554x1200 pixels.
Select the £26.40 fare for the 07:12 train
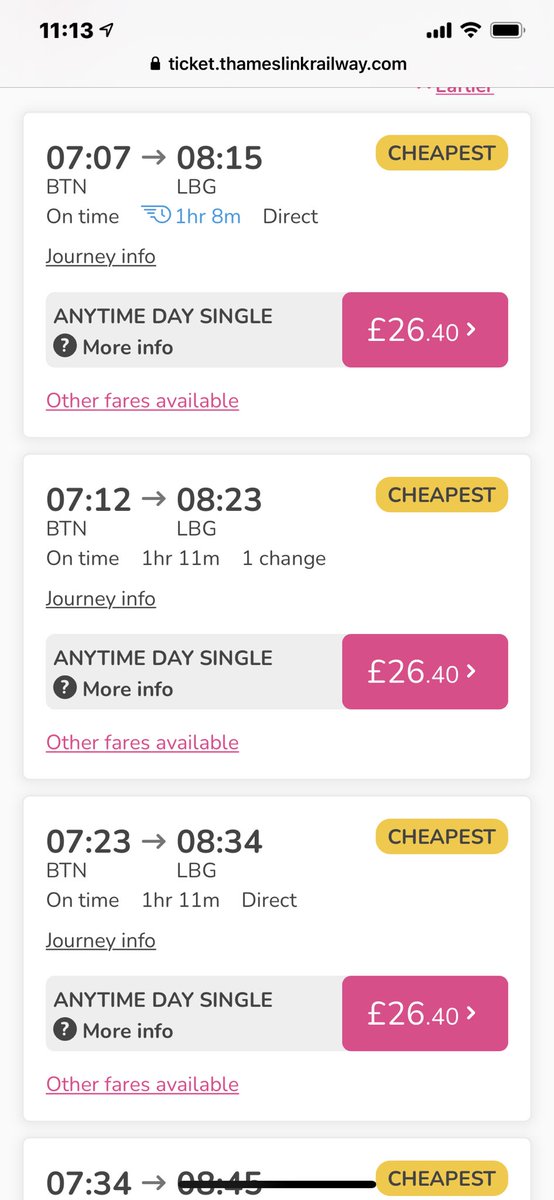pyautogui.click(x=425, y=672)
